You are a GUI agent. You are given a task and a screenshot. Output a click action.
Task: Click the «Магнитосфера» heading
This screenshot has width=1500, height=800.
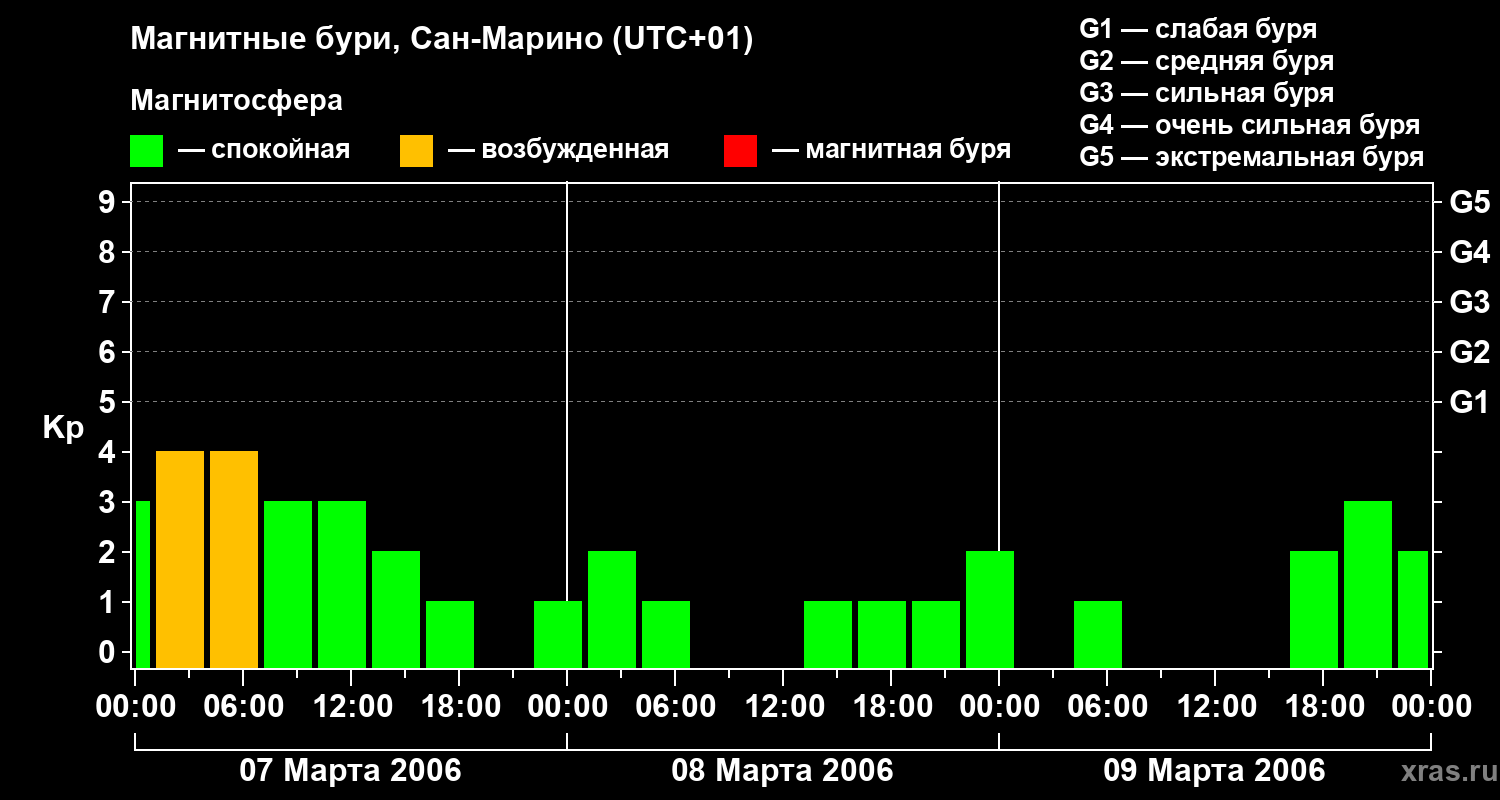pyautogui.click(x=236, y=101)
